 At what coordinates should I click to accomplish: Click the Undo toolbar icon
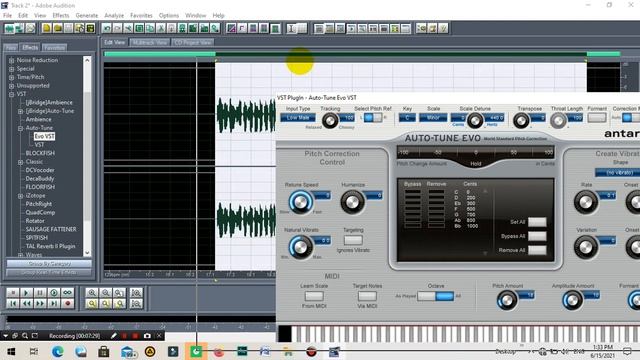(107, 28)
